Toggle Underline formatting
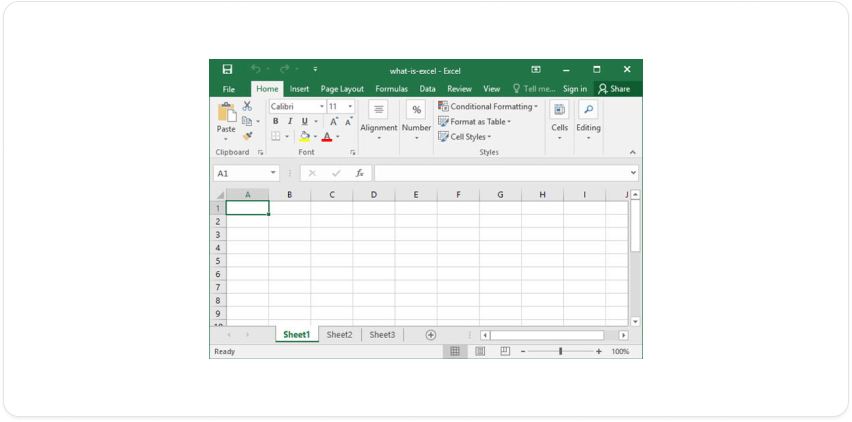Screen dimensions: 852x422 pyautogui.click(x=305, y=122)
